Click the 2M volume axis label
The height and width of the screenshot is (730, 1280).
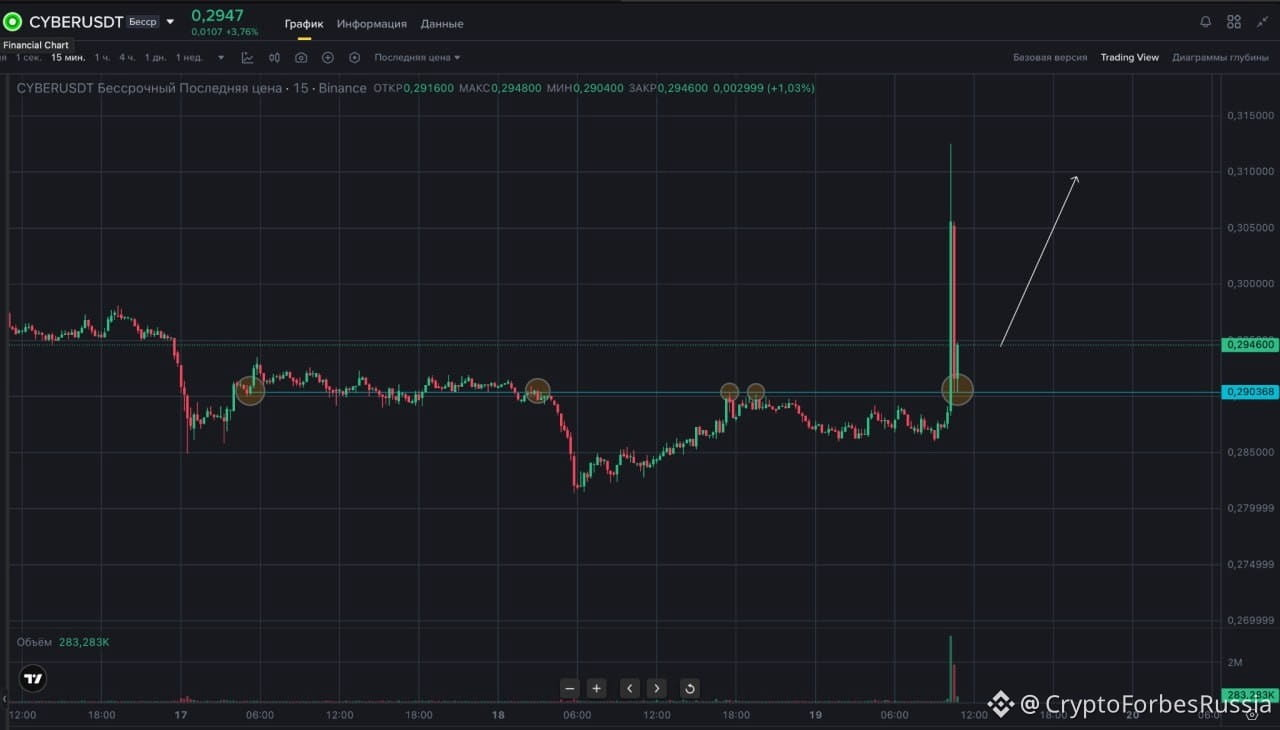[x=1235, y=663]
